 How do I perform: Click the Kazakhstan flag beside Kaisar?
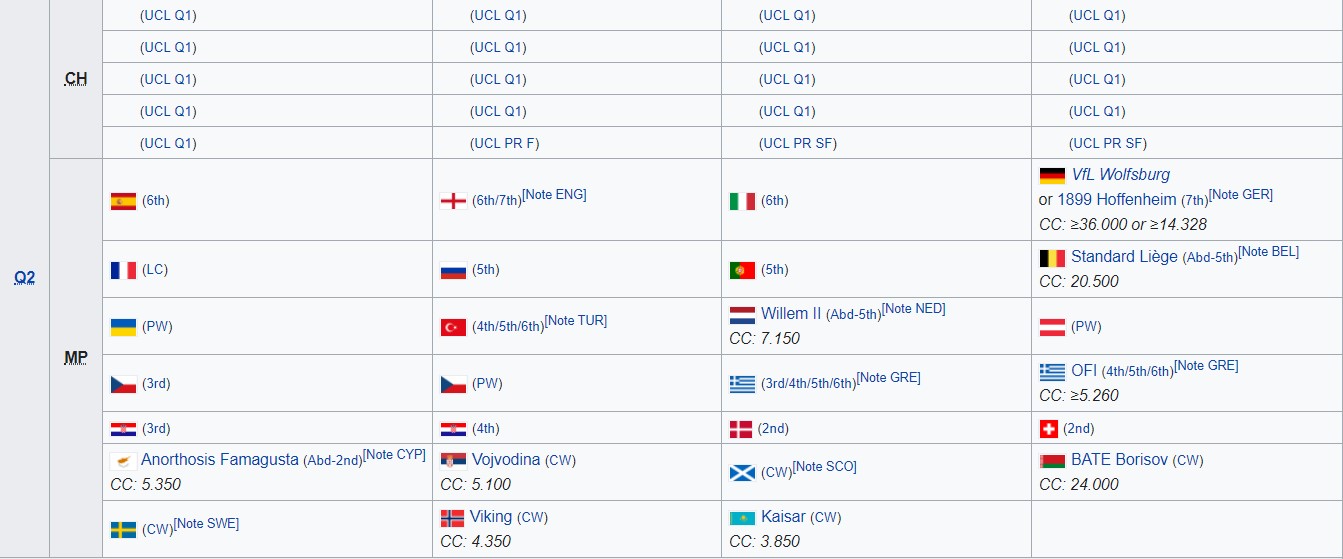click(742, 518)
